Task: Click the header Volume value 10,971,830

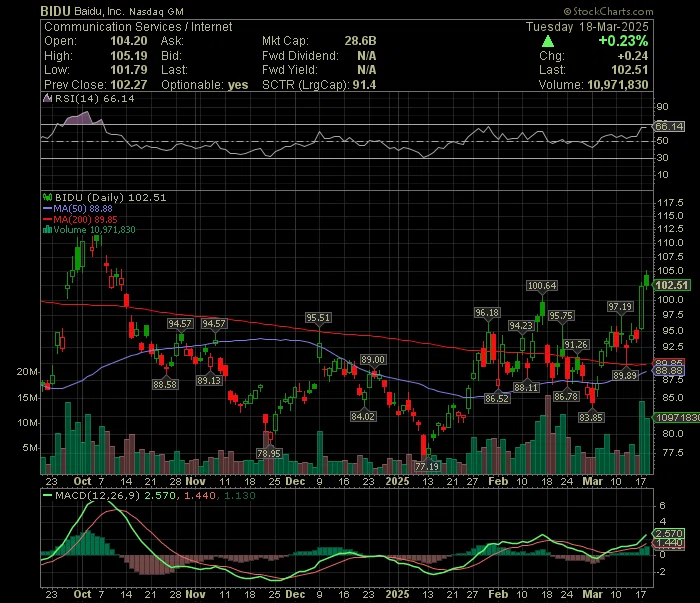Action: point(617,85)
